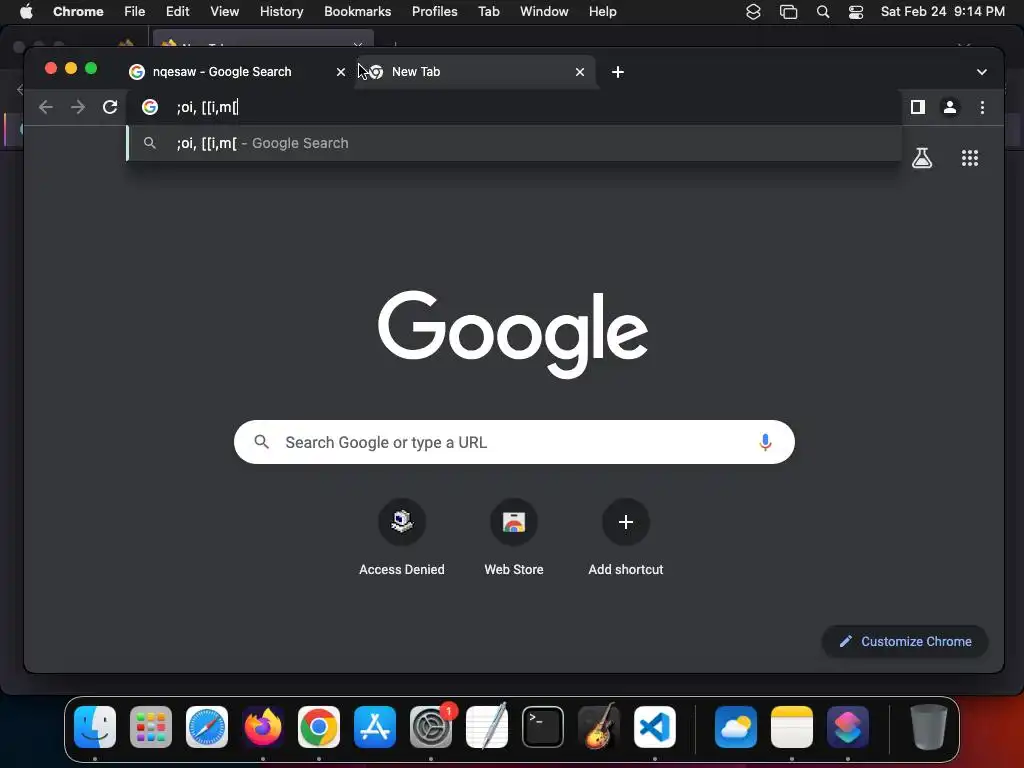Close the nqesaw Google Search tab
Image resolution: width=1024 pixels, height=768 pixels.
[340, 72]
